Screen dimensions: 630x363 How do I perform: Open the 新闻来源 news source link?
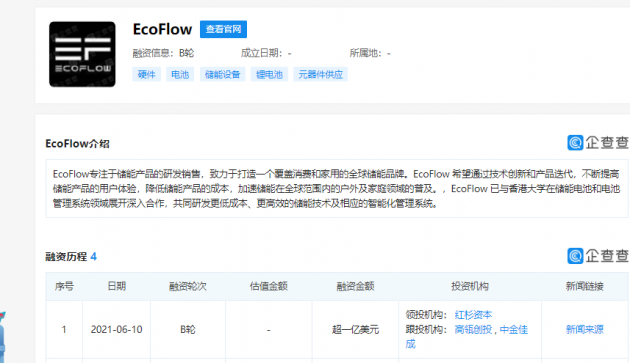tap(585, 330)
